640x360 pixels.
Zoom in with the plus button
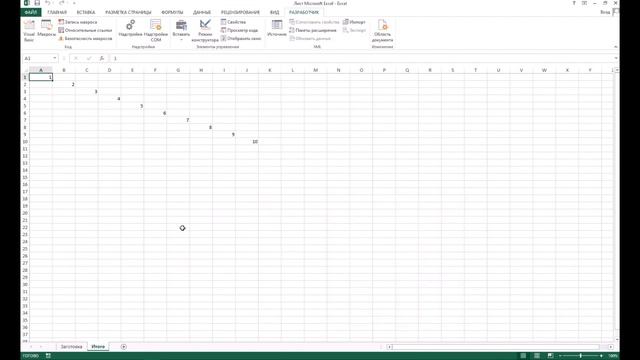click(x=602, y=356)
